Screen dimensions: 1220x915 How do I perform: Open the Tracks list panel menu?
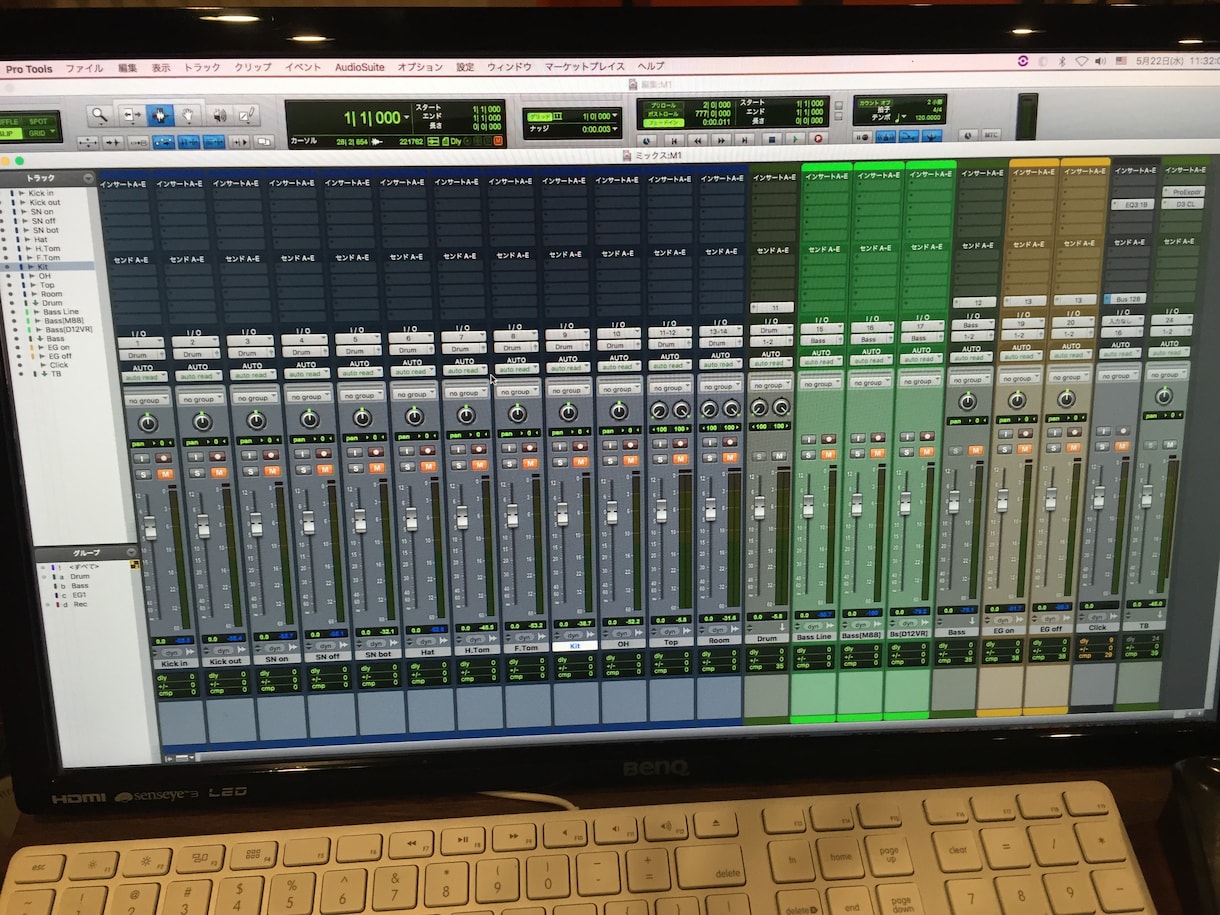[87, 179]
